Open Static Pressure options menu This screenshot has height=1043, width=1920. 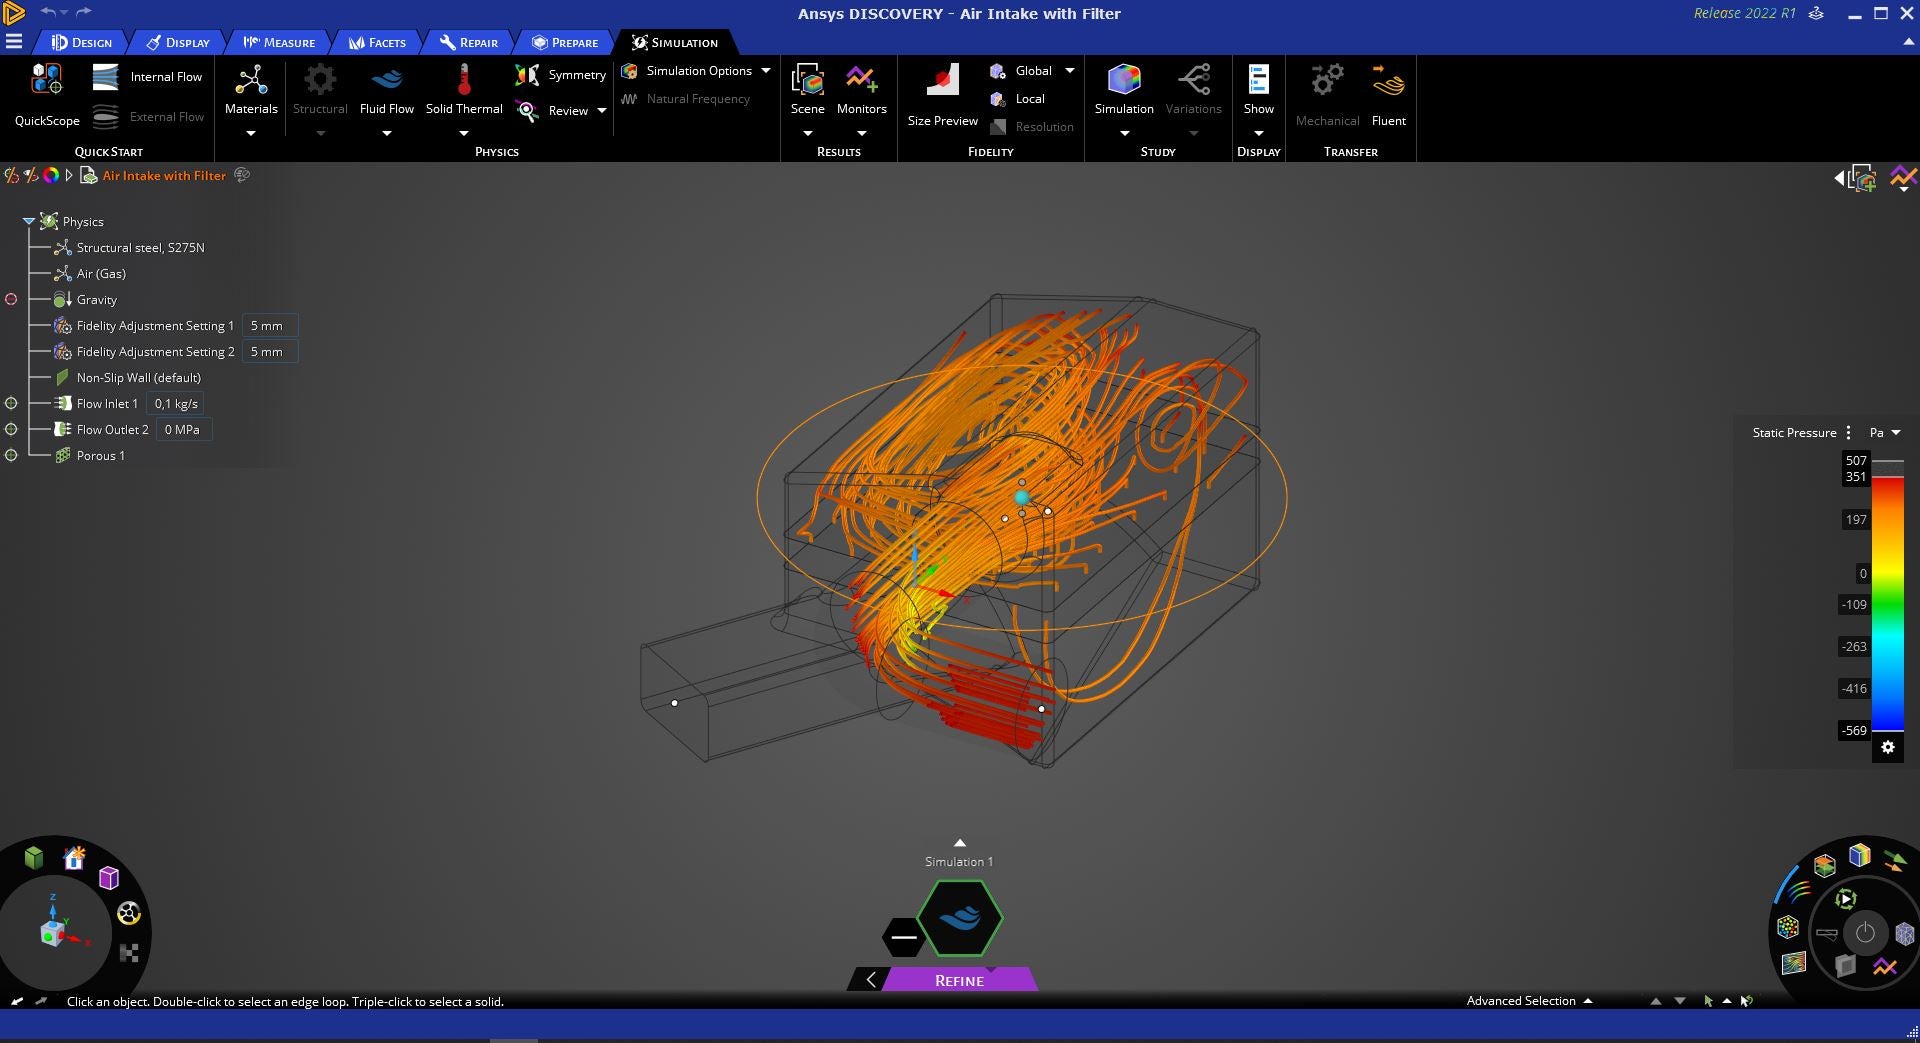click(1848, 433)
